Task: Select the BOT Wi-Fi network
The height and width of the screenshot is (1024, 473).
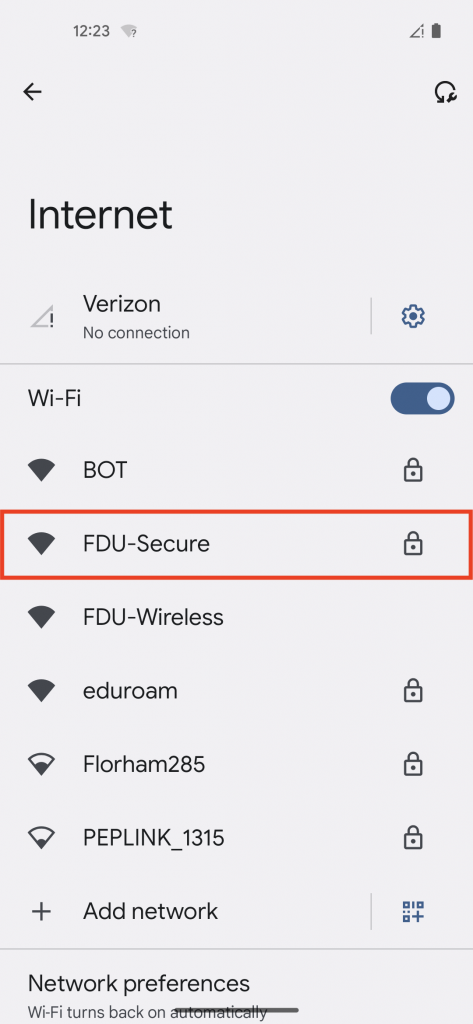Action: (236, 470)
